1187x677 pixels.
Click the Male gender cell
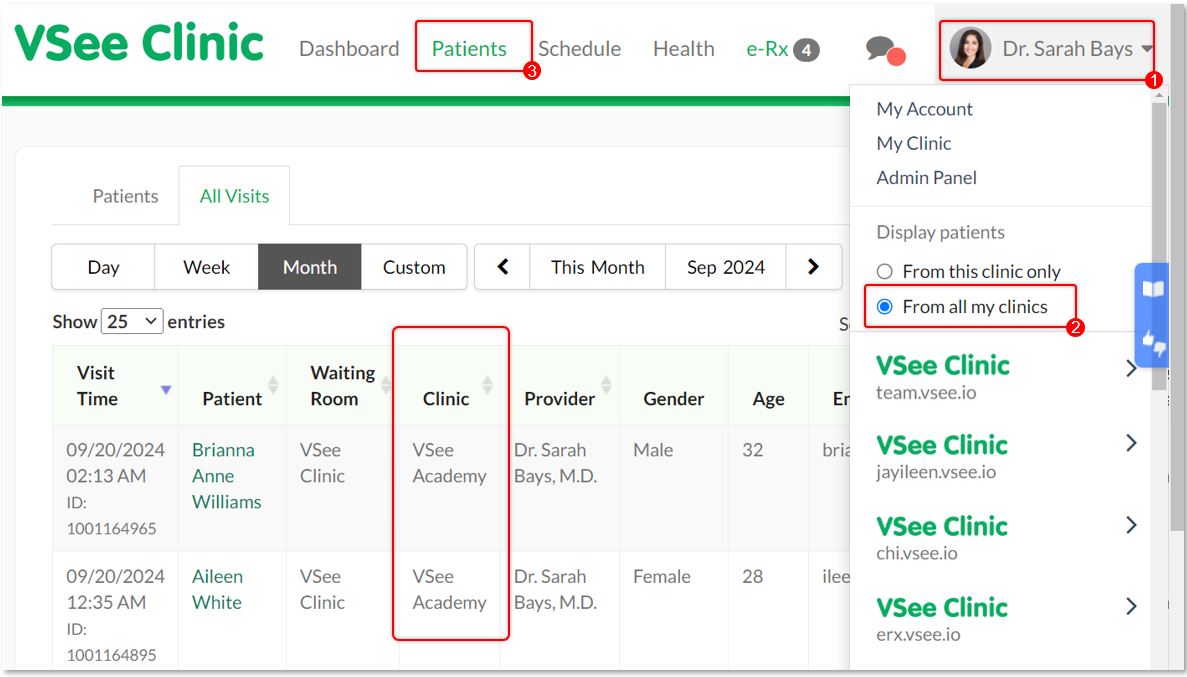[653, 450]
